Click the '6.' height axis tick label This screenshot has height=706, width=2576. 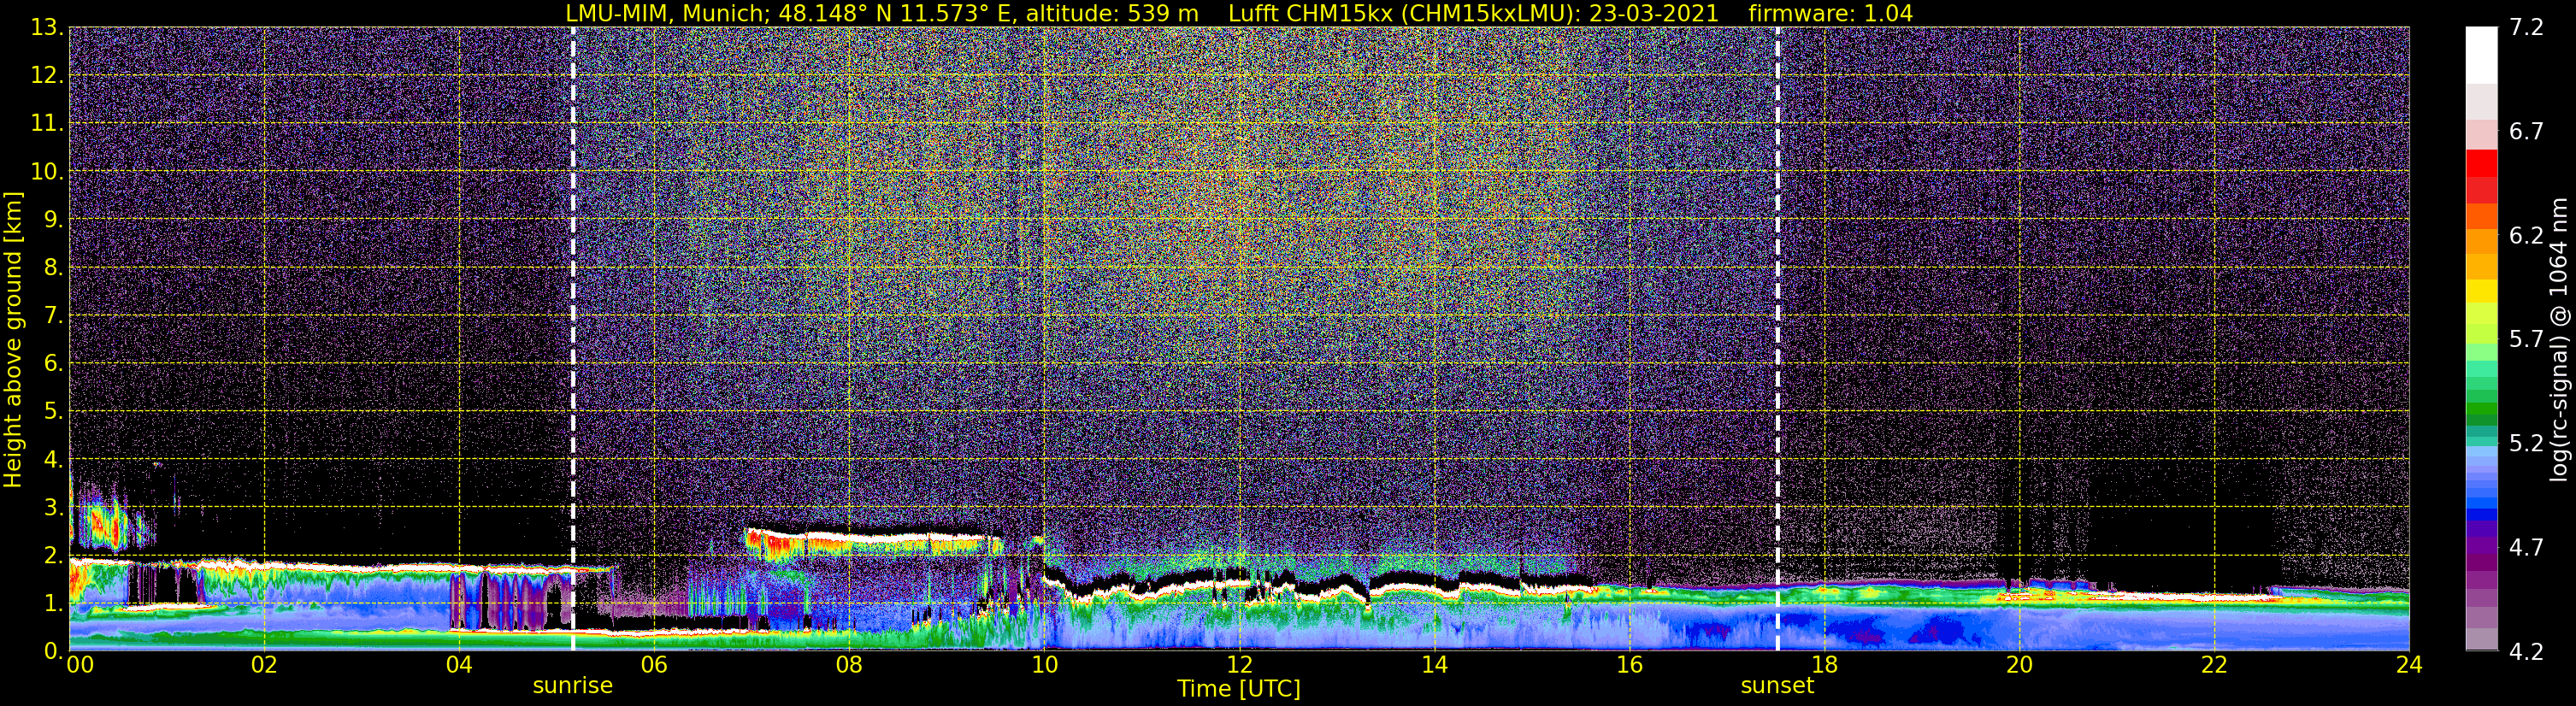pyautogui.click(x=53, y=363)
